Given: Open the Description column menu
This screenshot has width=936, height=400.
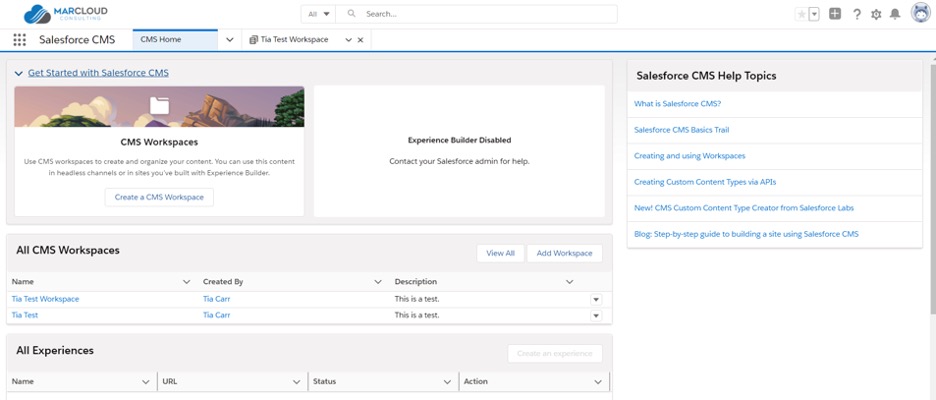Looking at the screenshot, I should pyautogui.click(x=569, y=282).
